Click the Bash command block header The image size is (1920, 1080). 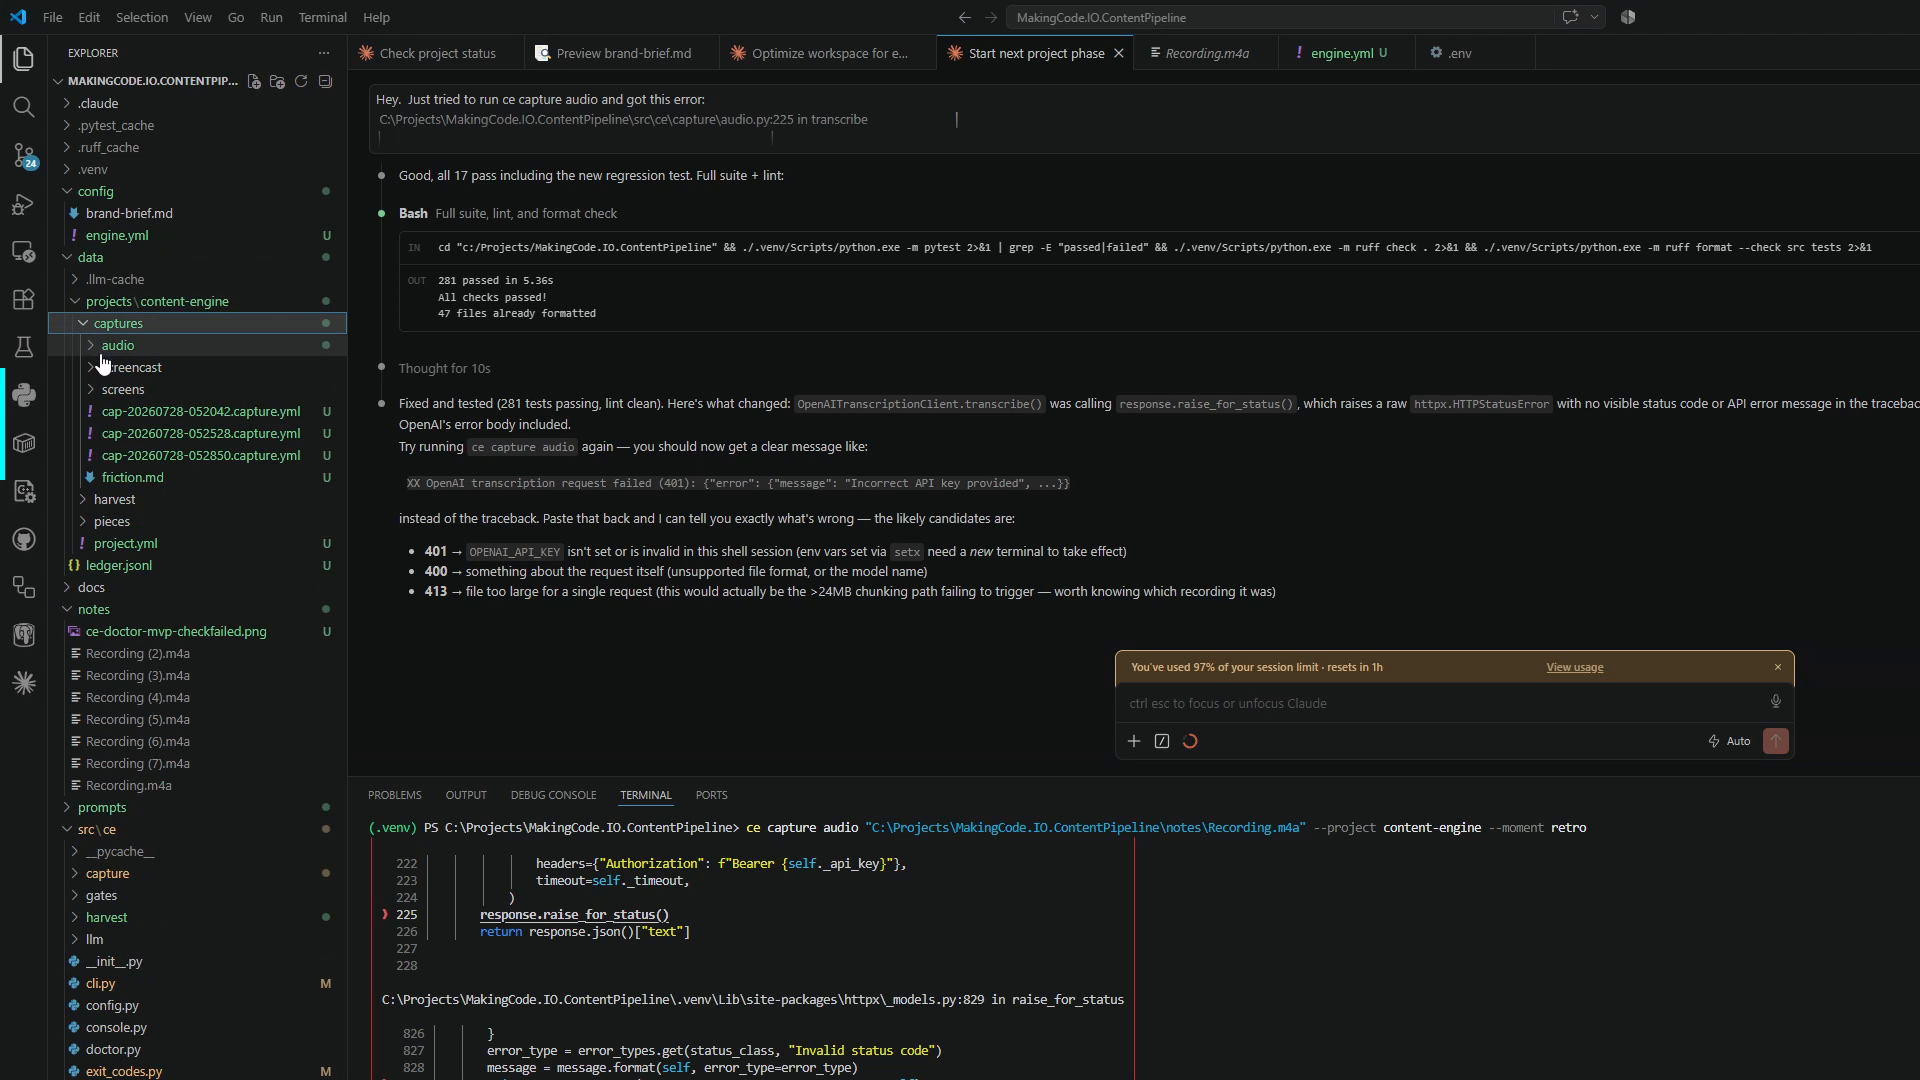[x=508, y=213]
